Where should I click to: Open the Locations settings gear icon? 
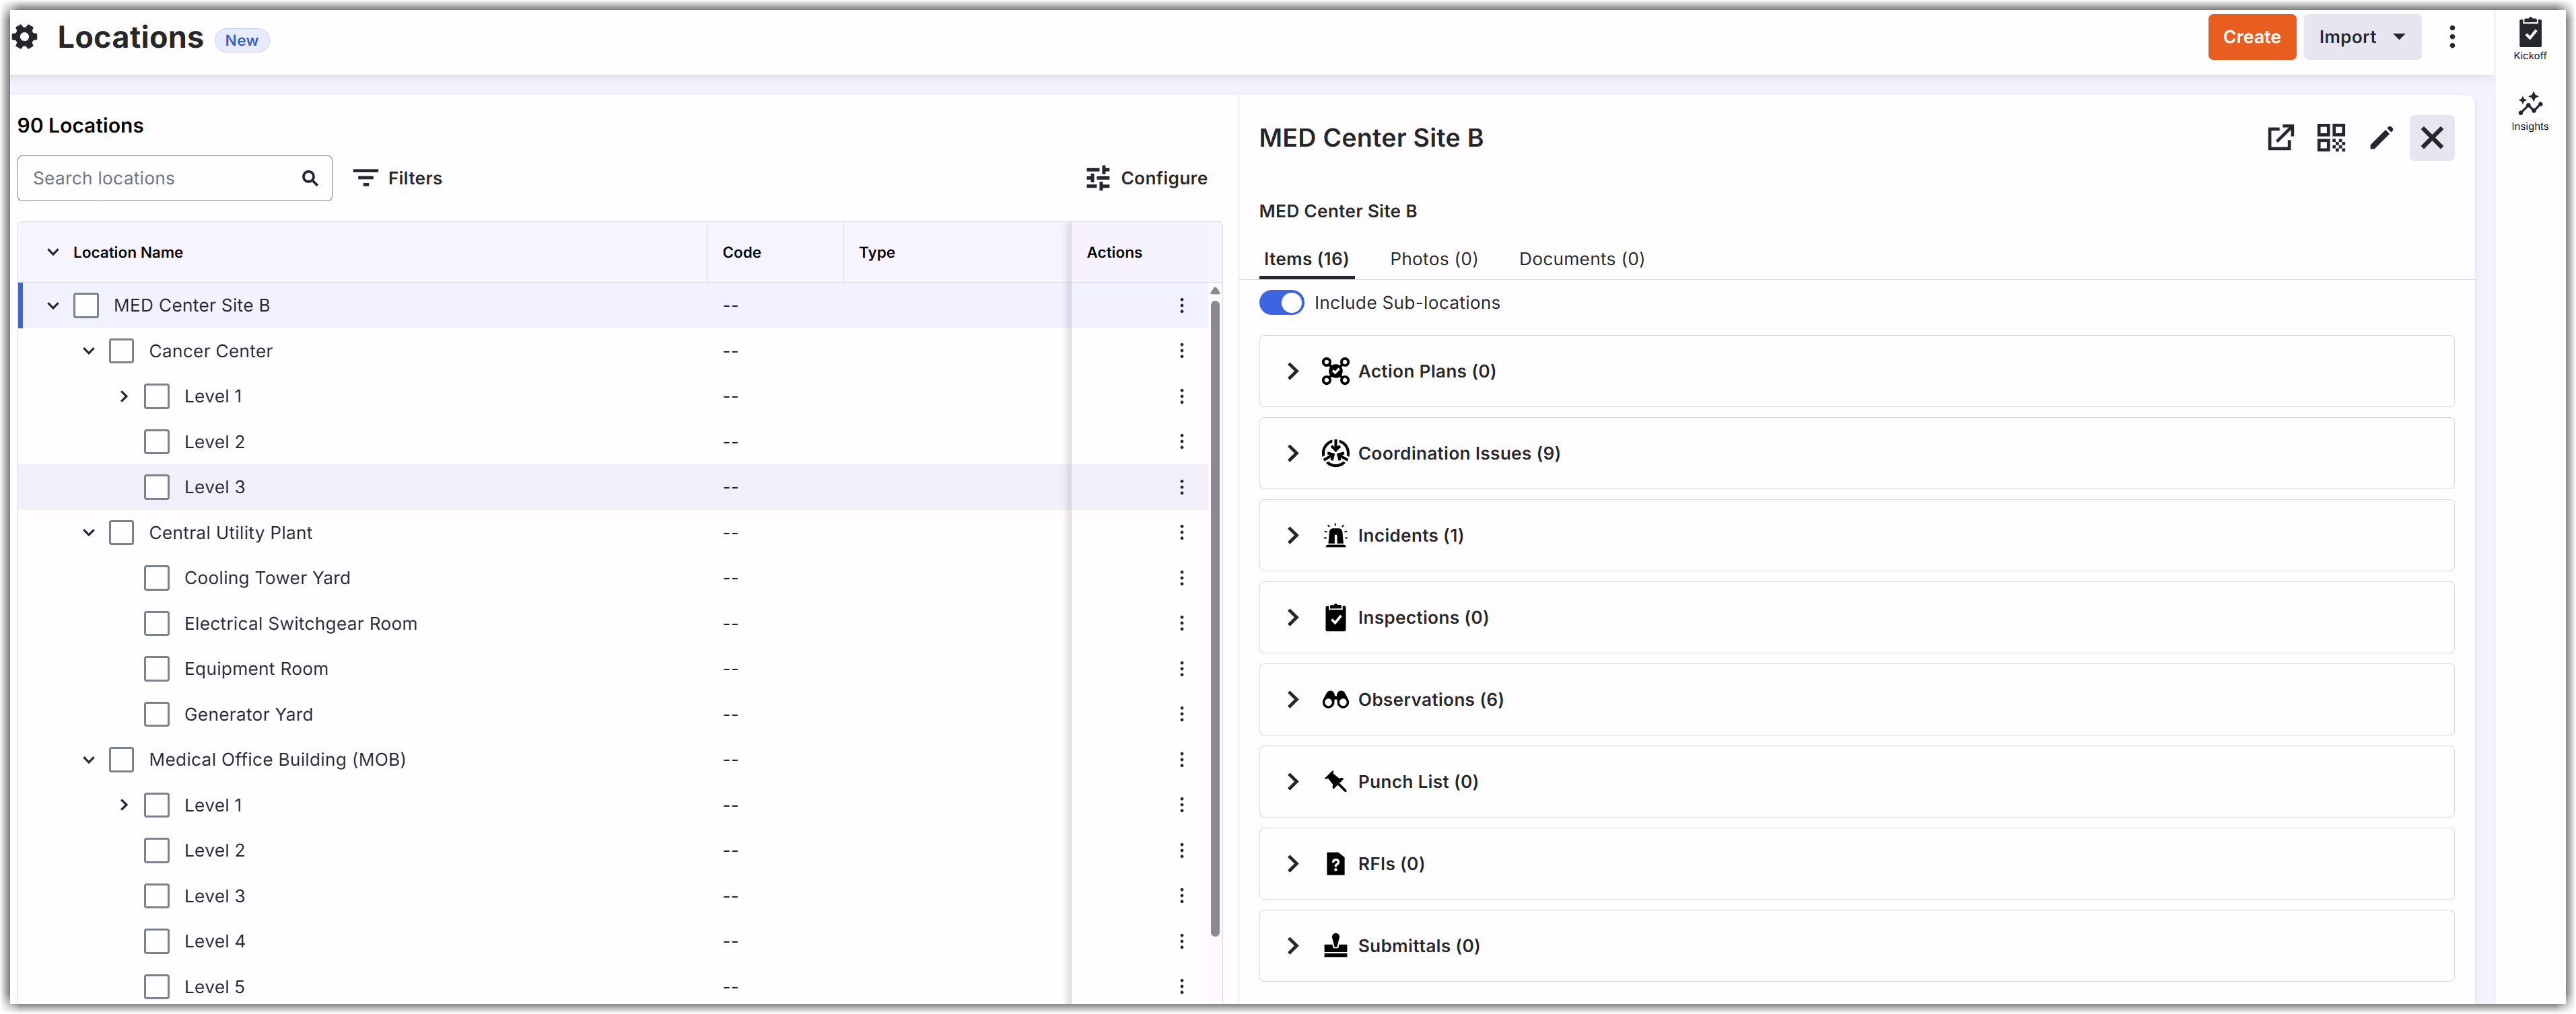click(26, 38)
